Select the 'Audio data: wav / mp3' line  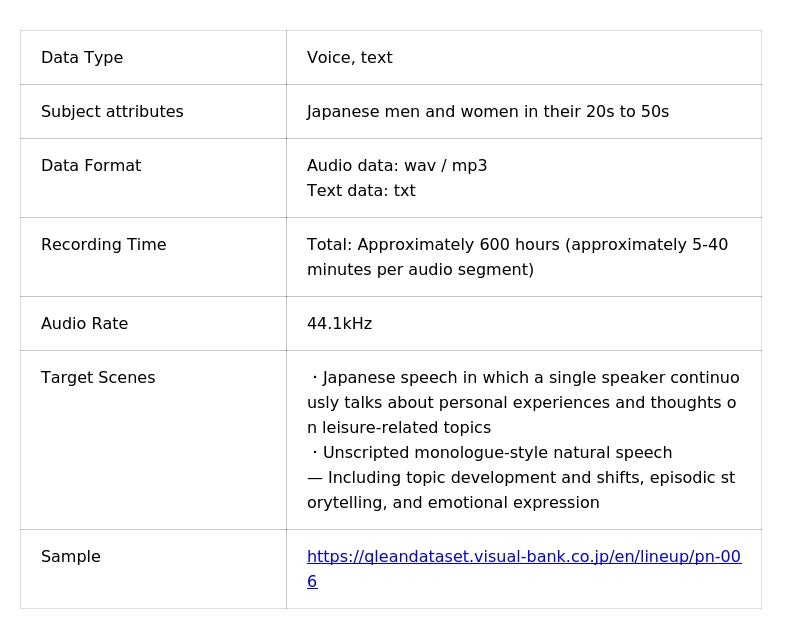[x=397, y=166]
